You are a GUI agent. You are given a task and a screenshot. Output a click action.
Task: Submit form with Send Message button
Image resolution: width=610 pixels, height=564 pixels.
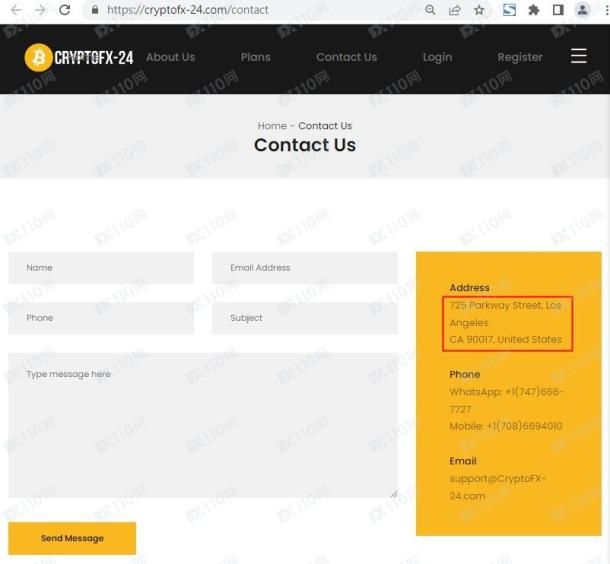pos(72,538)
